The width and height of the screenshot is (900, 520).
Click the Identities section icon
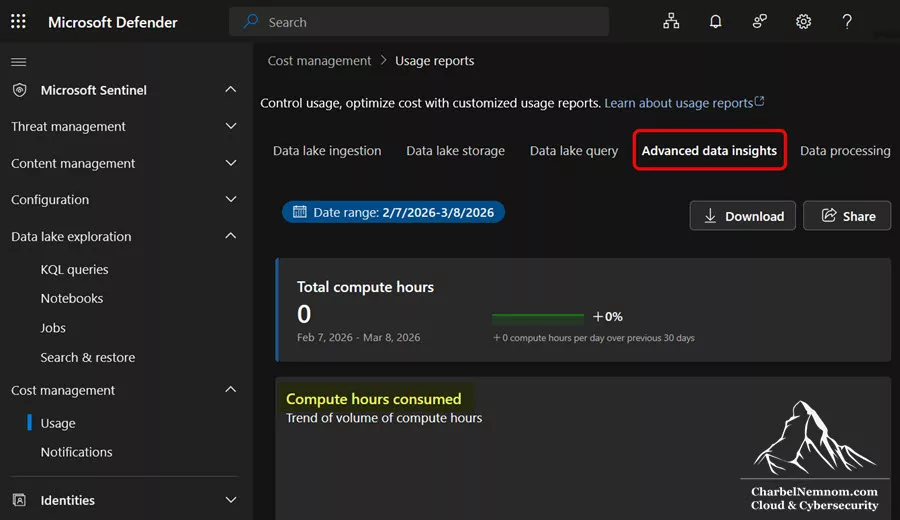[x=19, y=500]
